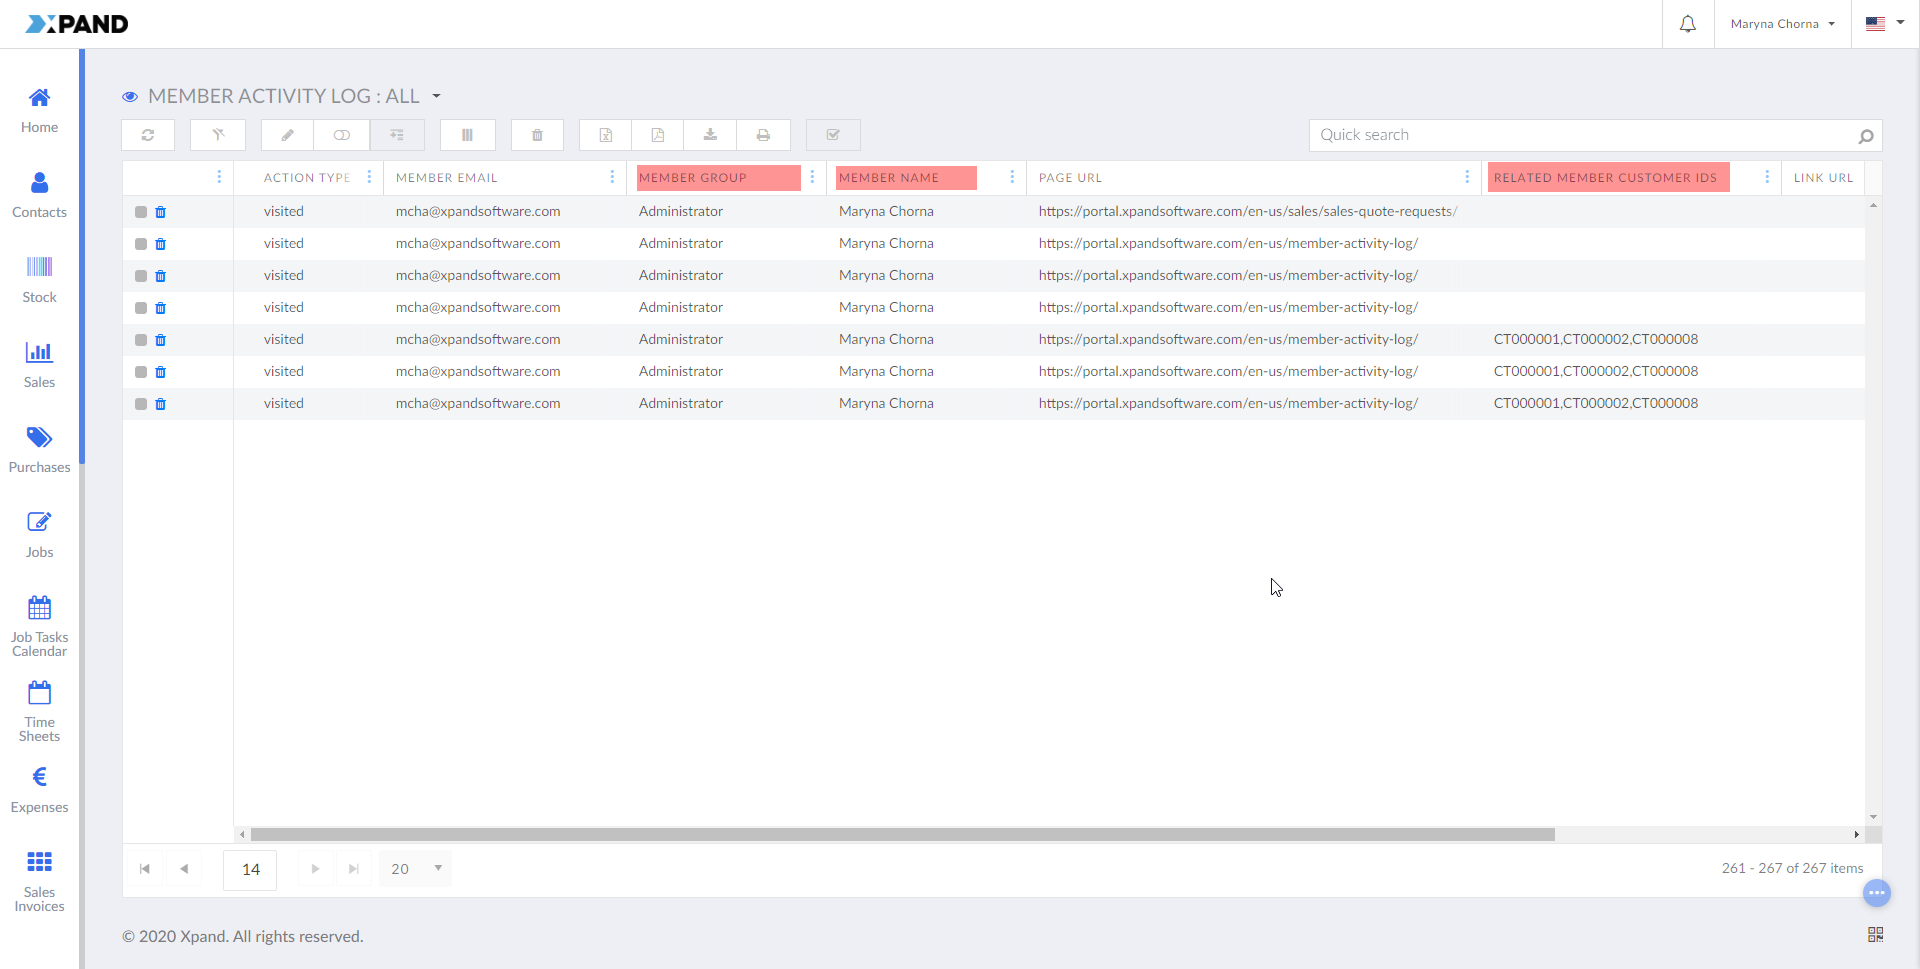Toggle the switch icon in the toolbar

pos(342,135)
